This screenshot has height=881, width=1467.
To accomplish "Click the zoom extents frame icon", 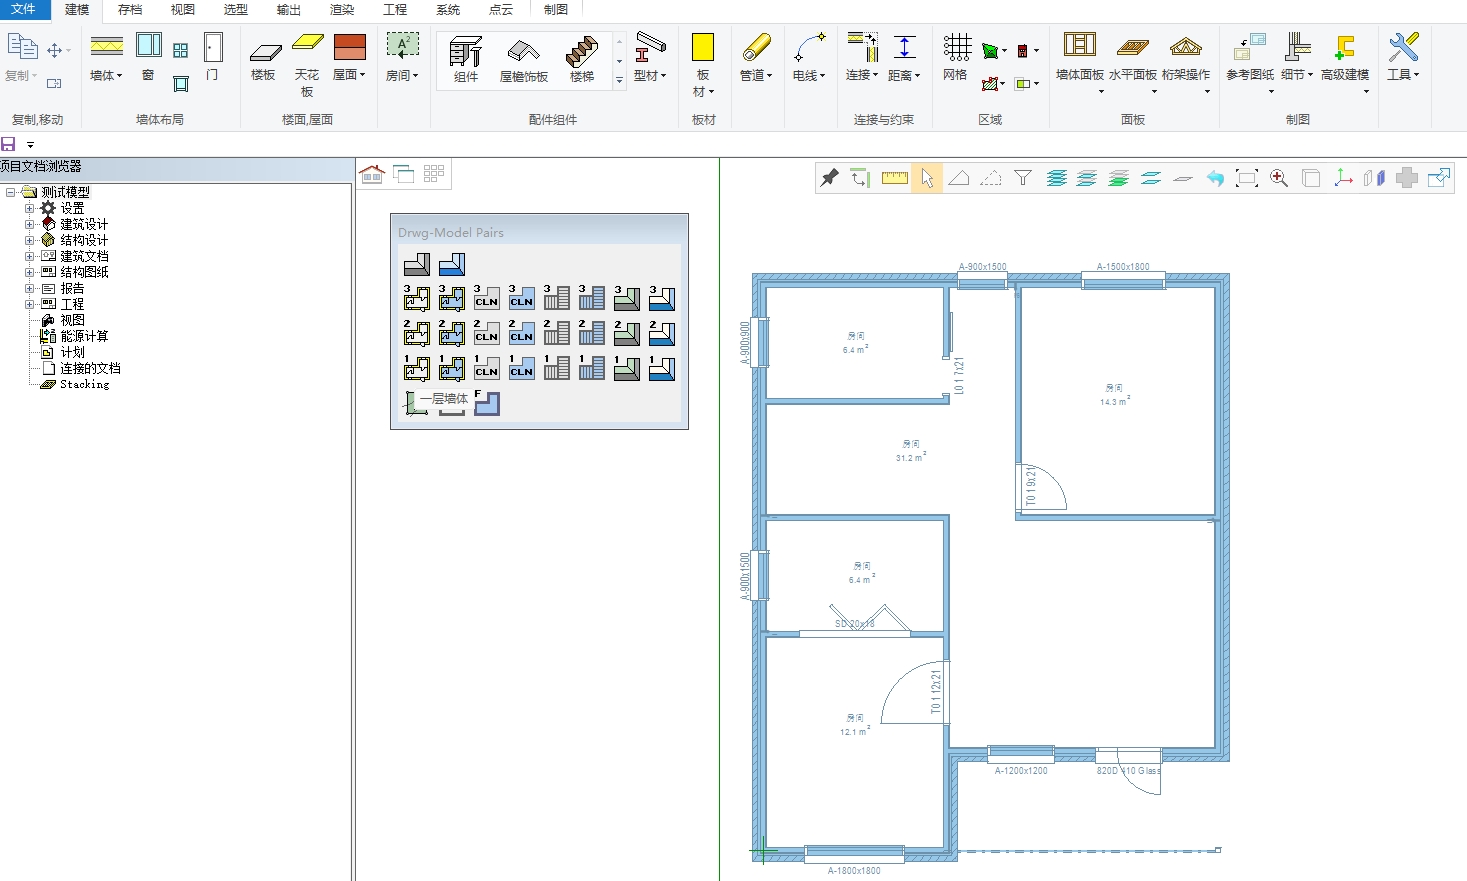I will click(x=1247, y=178).
